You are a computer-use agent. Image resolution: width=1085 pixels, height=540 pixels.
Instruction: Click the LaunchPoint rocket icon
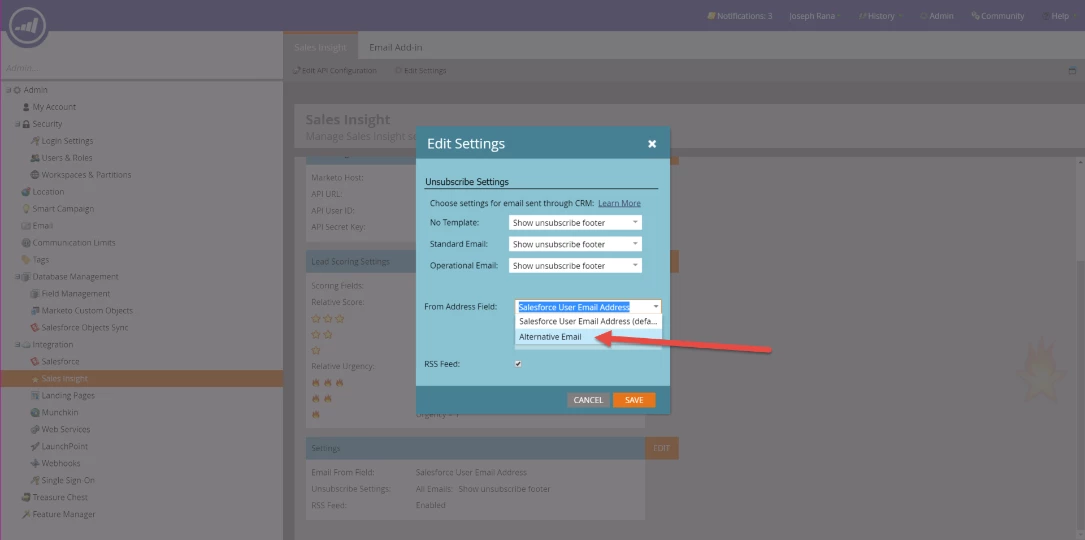coord(35,446)
